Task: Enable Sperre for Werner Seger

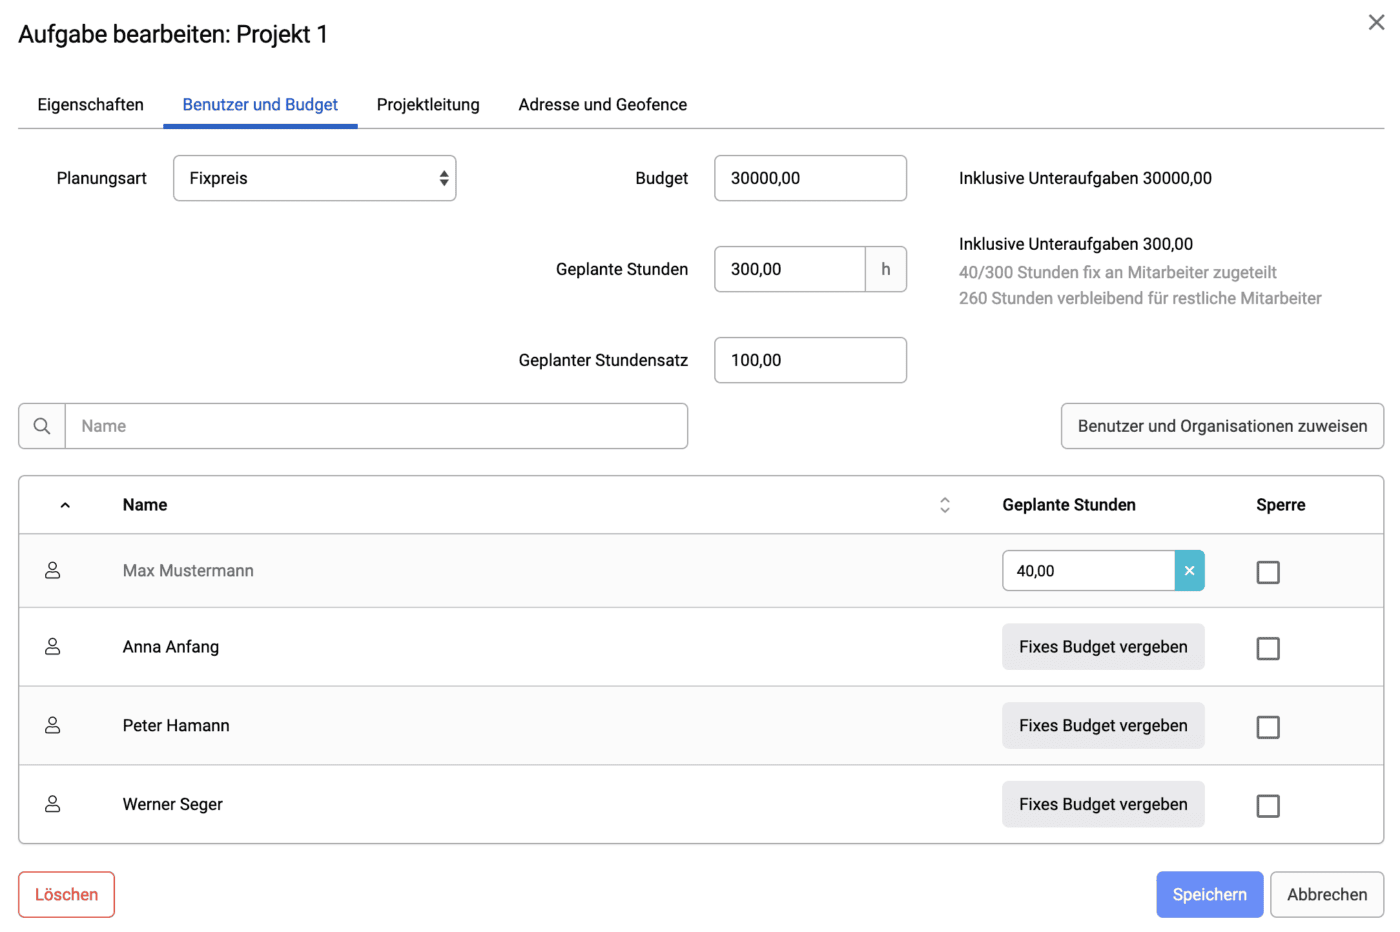Action: pos(1268,806)
